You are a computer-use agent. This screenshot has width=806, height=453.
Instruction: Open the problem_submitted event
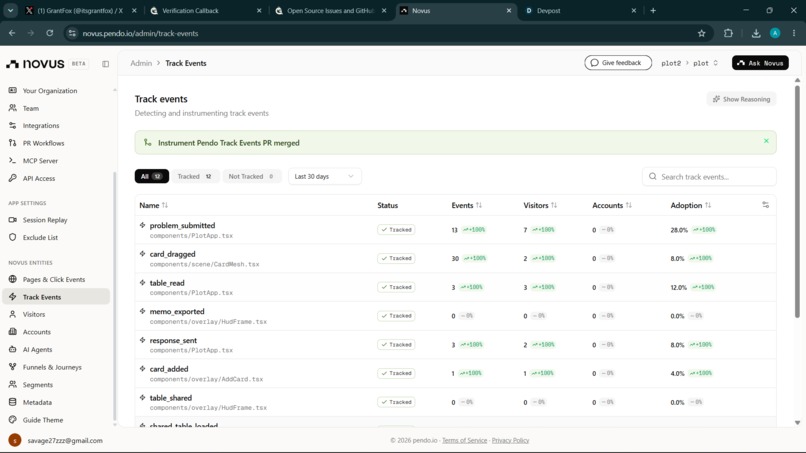[182, 225]
